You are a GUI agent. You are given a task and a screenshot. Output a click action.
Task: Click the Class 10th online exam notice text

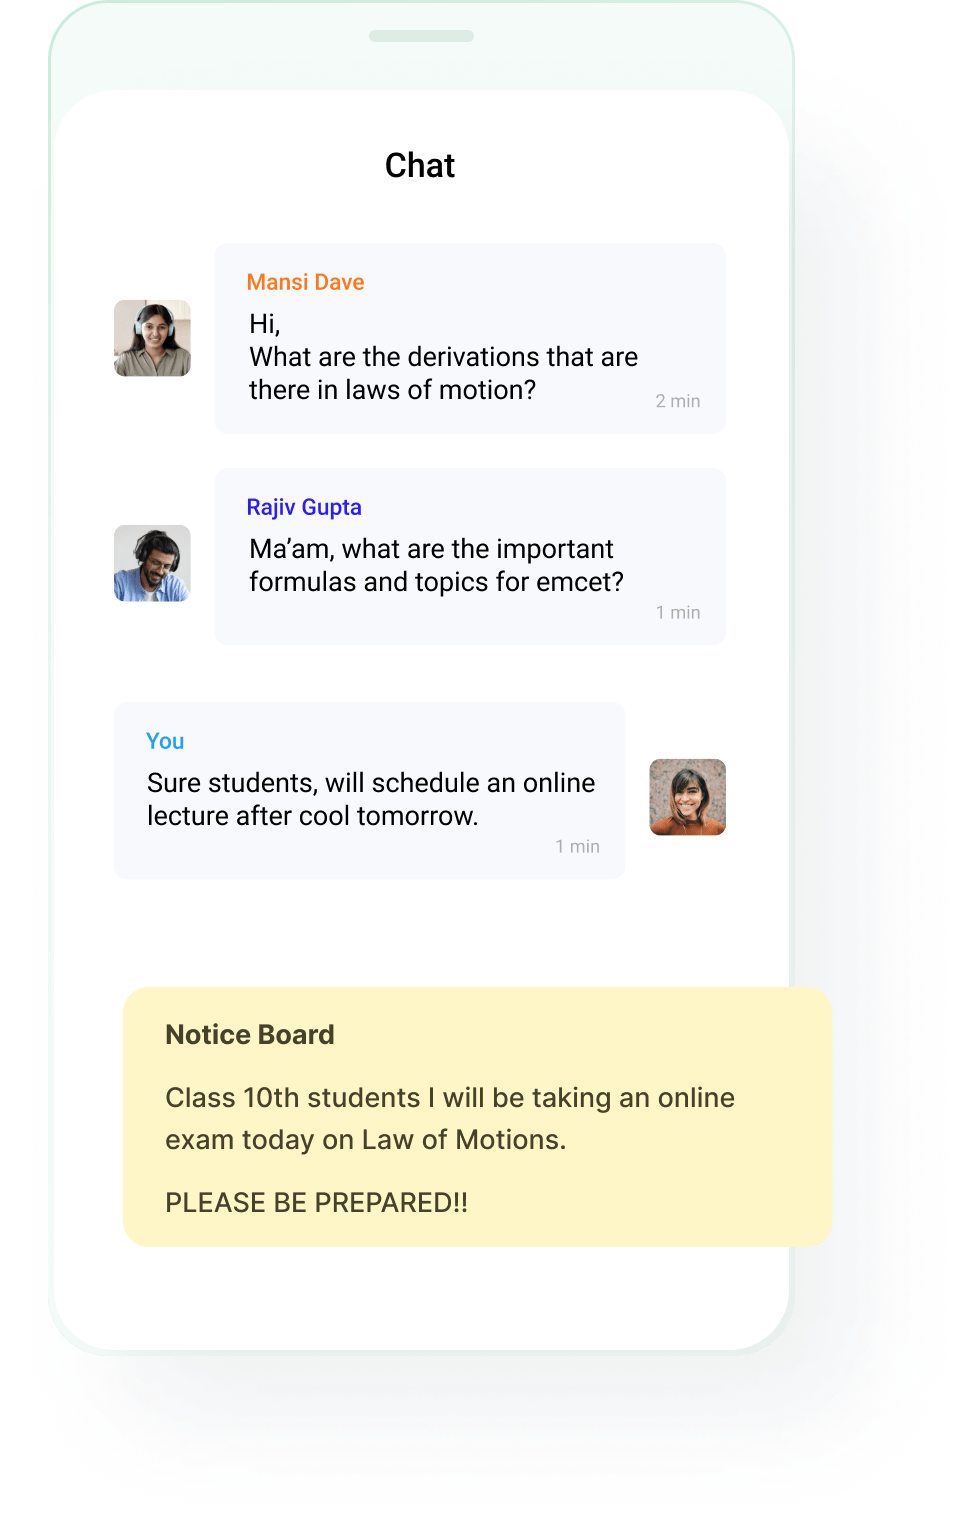(450, 1118)
